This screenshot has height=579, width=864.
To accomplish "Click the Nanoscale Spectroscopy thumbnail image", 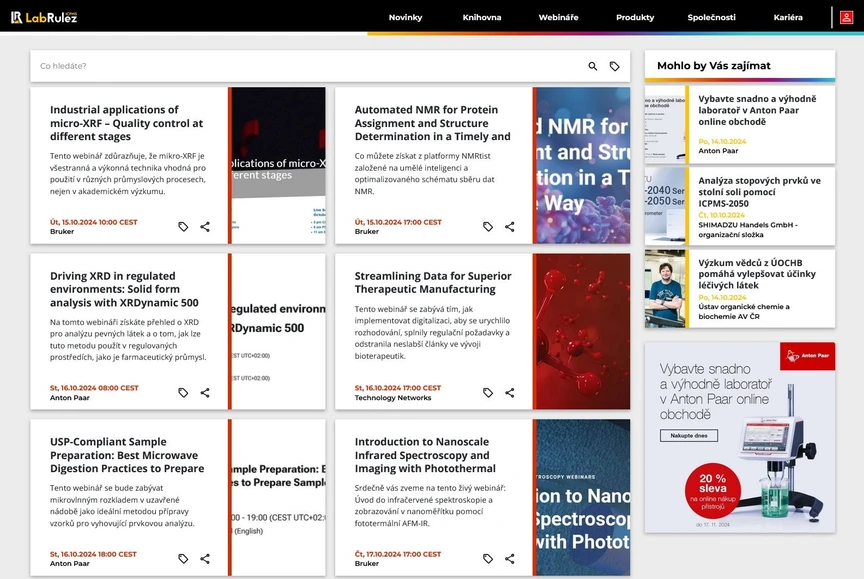I will pyautogui.click(x=583, y=497).
